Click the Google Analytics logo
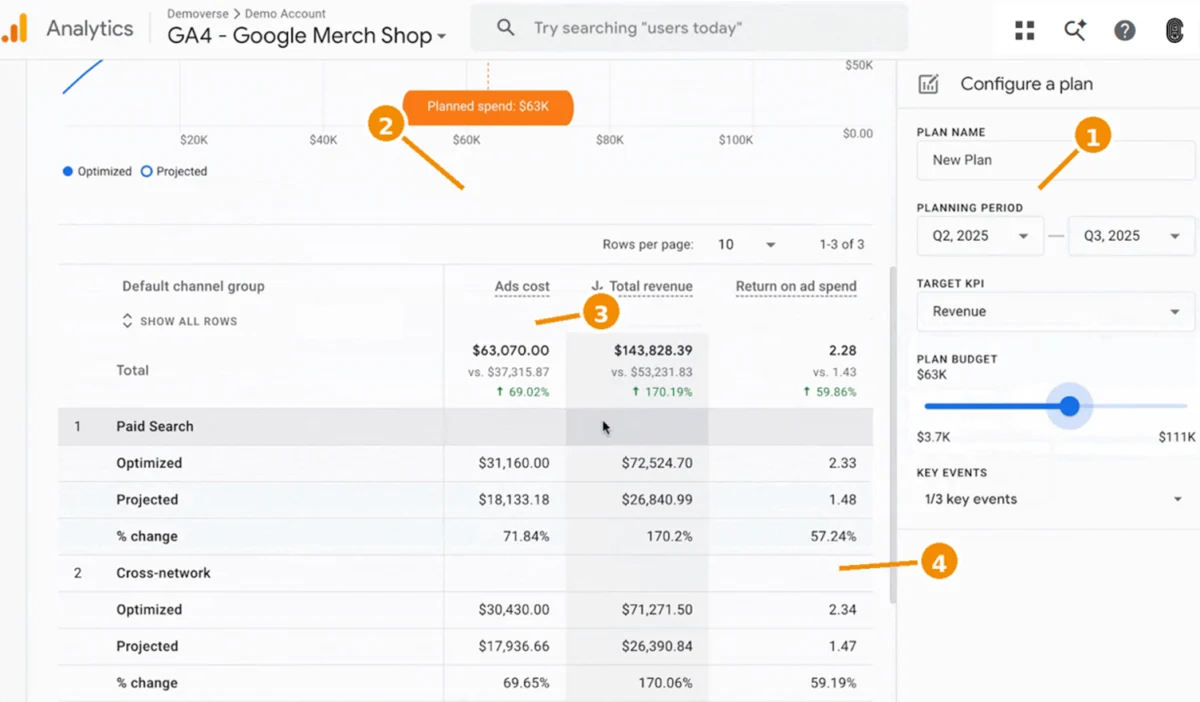Viewport: 1200px width, 702px height. click(15, 29)
